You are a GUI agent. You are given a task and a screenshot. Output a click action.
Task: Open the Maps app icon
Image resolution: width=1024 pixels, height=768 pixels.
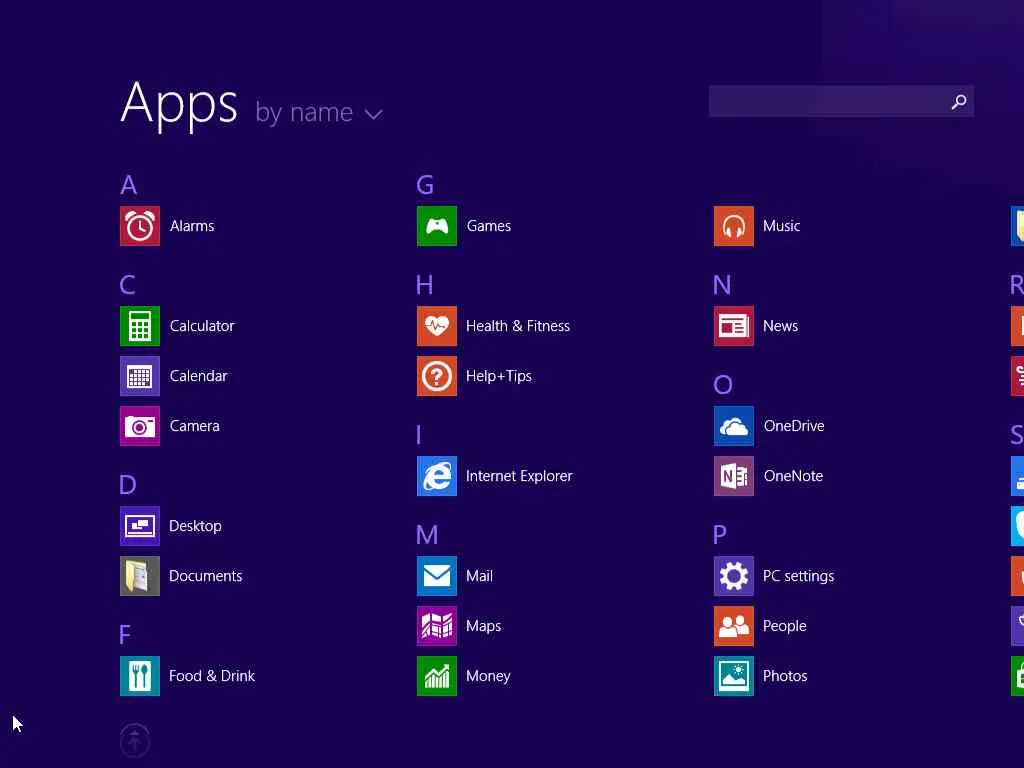coord(437,626)
